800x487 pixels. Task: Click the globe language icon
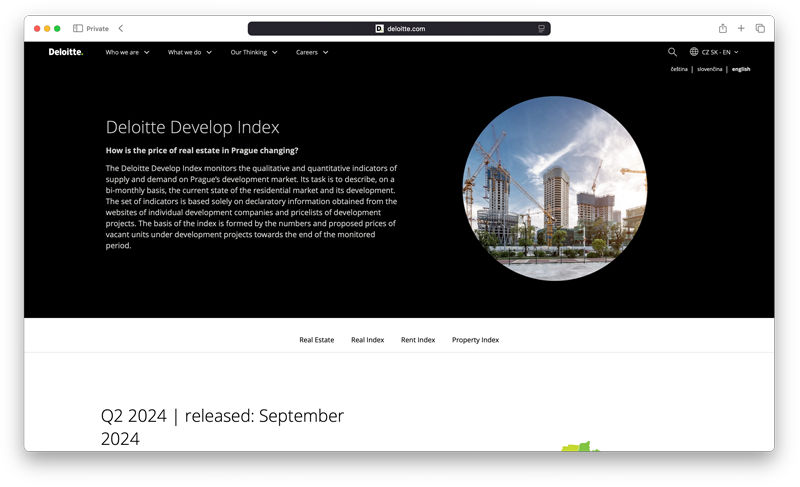[694, 52]
